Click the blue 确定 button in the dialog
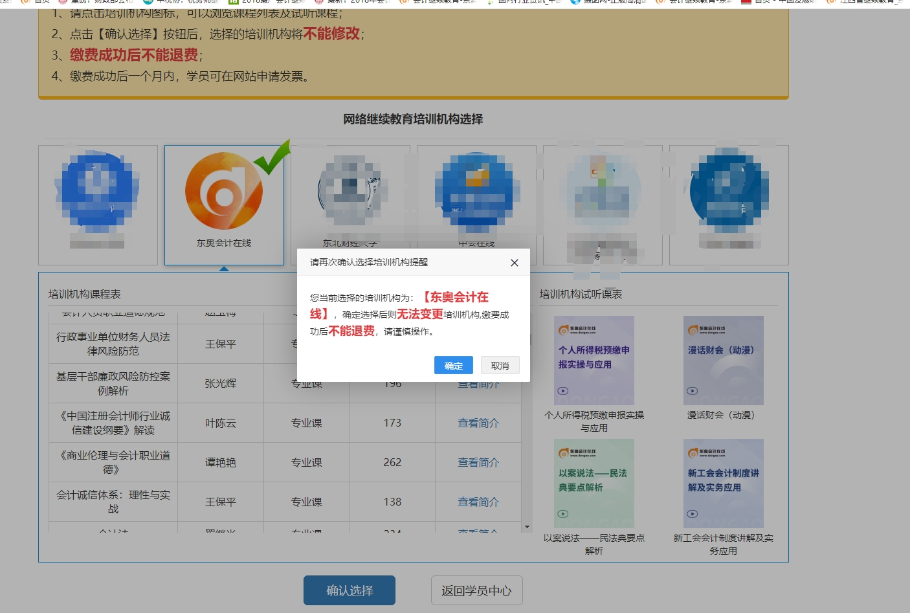Viewport: 910px width, 613px height. point(452,365)
